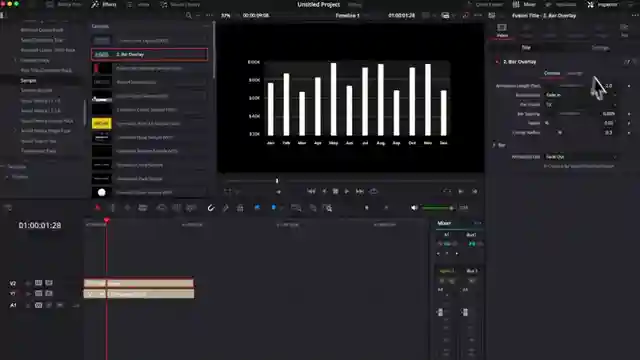Screen dimensions: 640x360
Task: Adjust the volume slider next to speaker
Action: pyautogui.click(x=438, y=208)
